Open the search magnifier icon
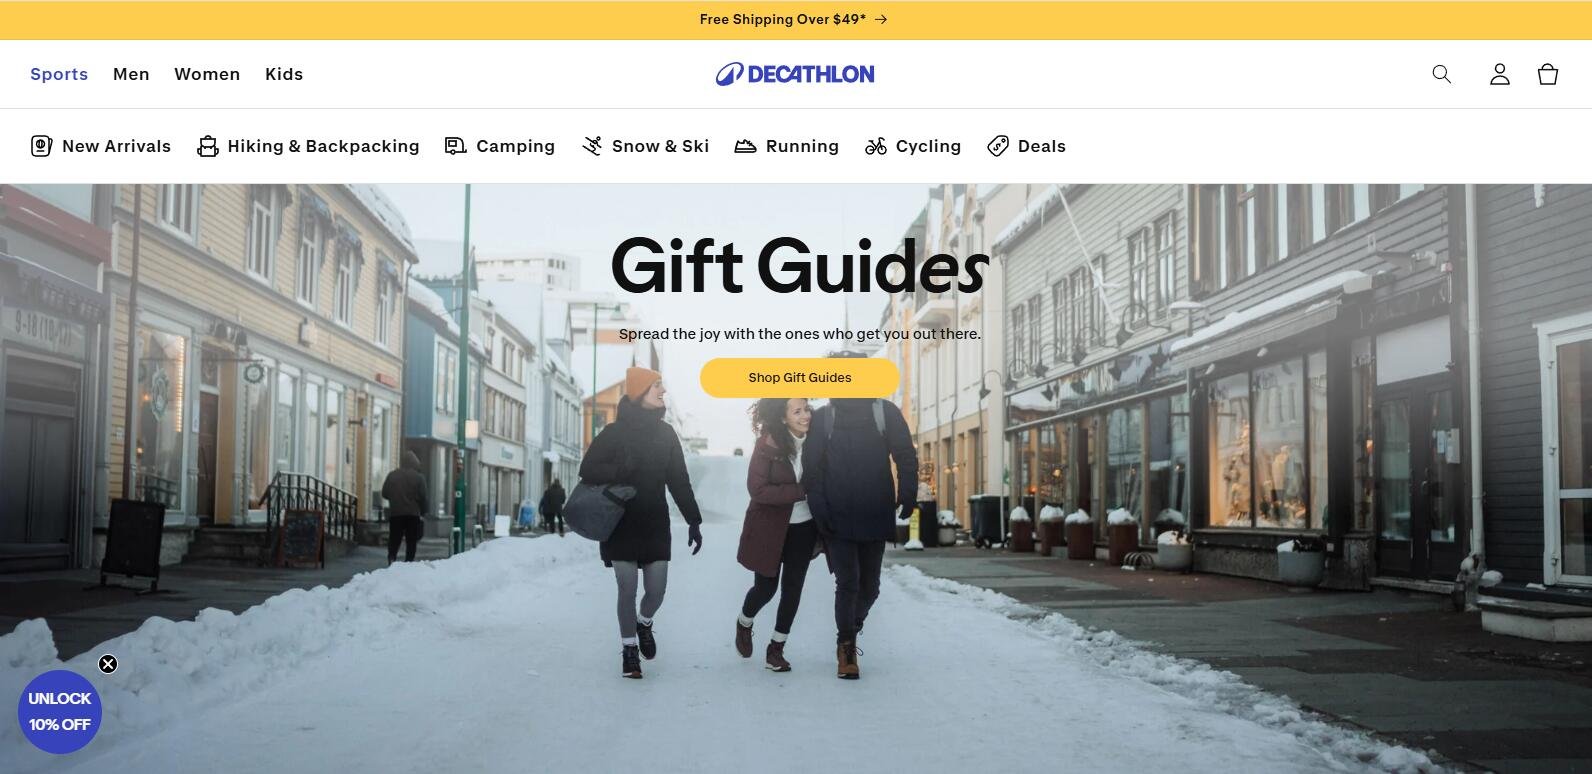Image resolution: width=1592 pixels, height=774 pixels. [x=1441, y=74]
